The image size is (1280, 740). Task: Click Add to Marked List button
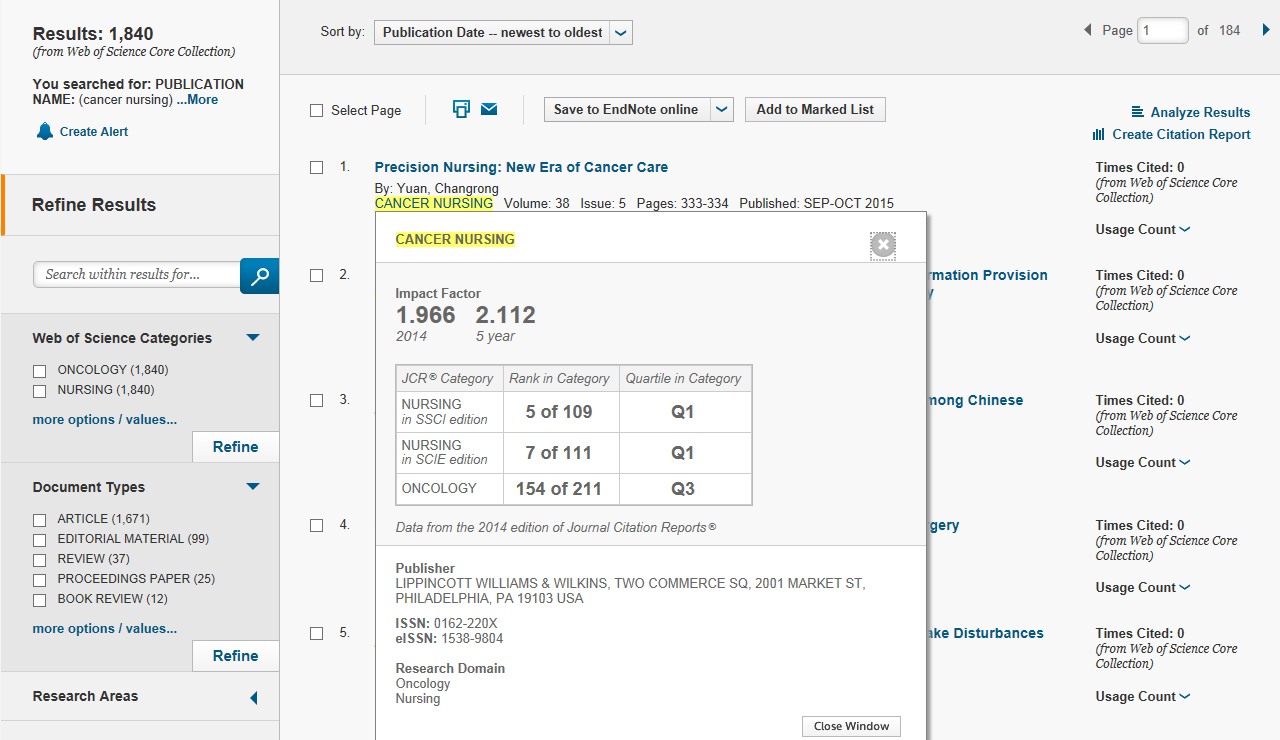tap(815, 110)
